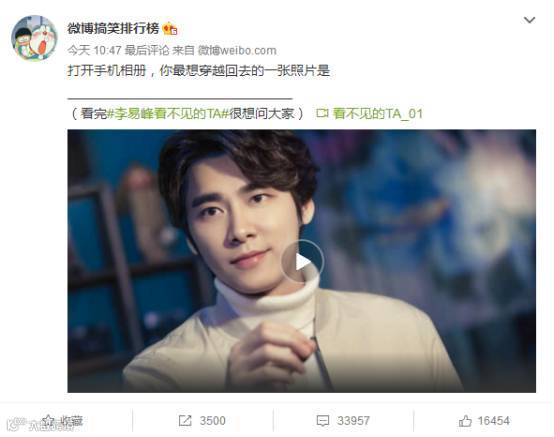Viewport: 554px width, 437px height.
Task: Click the thumbs-up like icon
Action: (x=465, y=421)
